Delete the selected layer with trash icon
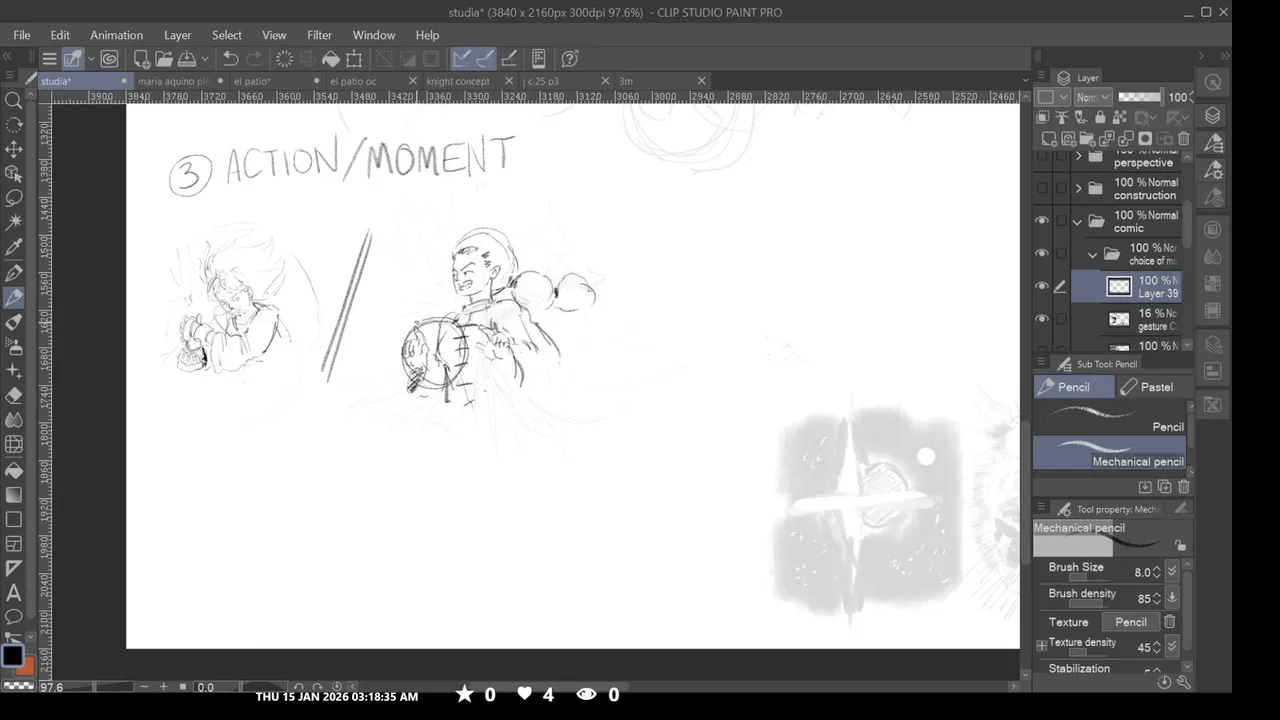 coord(1184,139)
